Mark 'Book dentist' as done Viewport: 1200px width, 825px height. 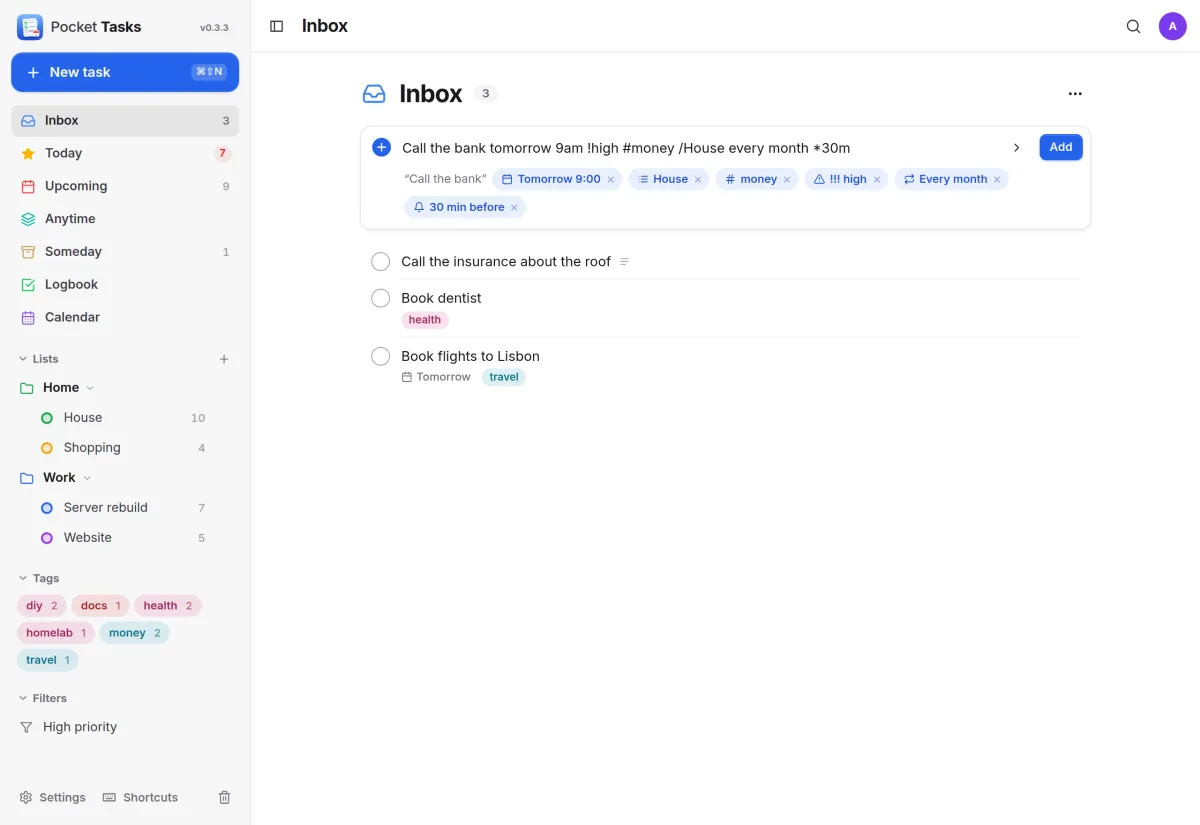tap(380, 298)
